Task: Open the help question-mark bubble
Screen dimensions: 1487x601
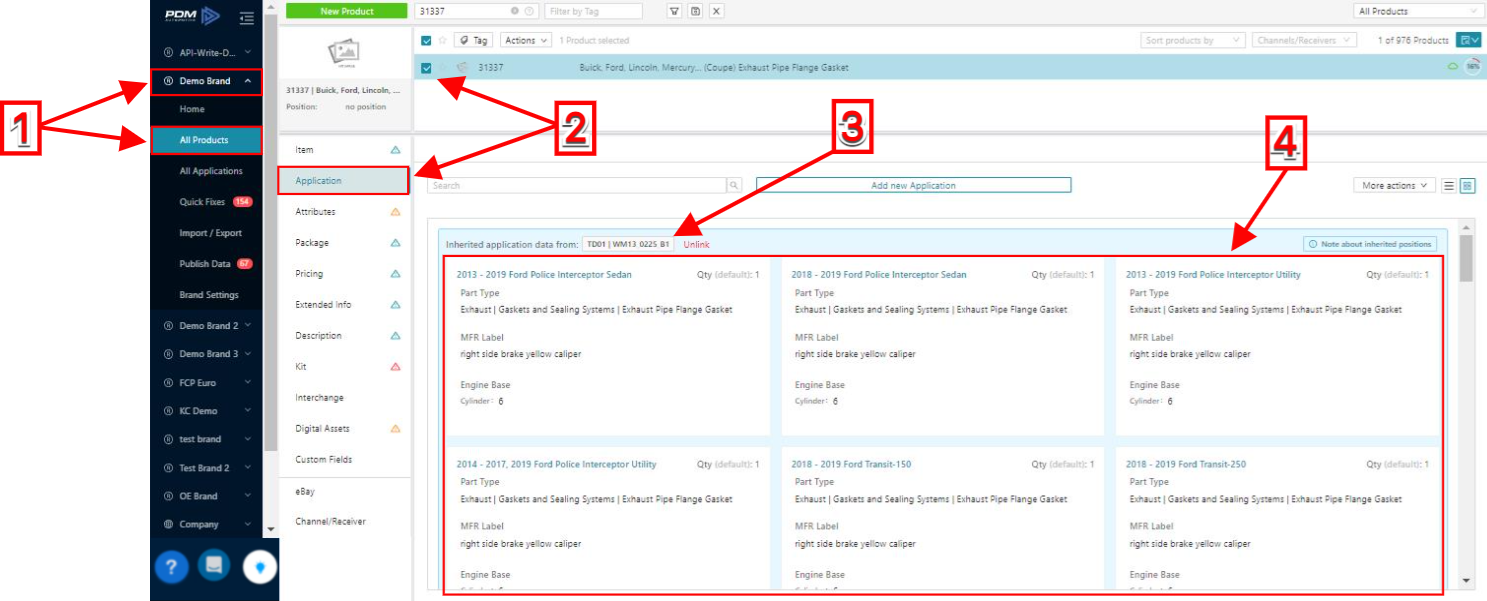Action: point(172,566)
